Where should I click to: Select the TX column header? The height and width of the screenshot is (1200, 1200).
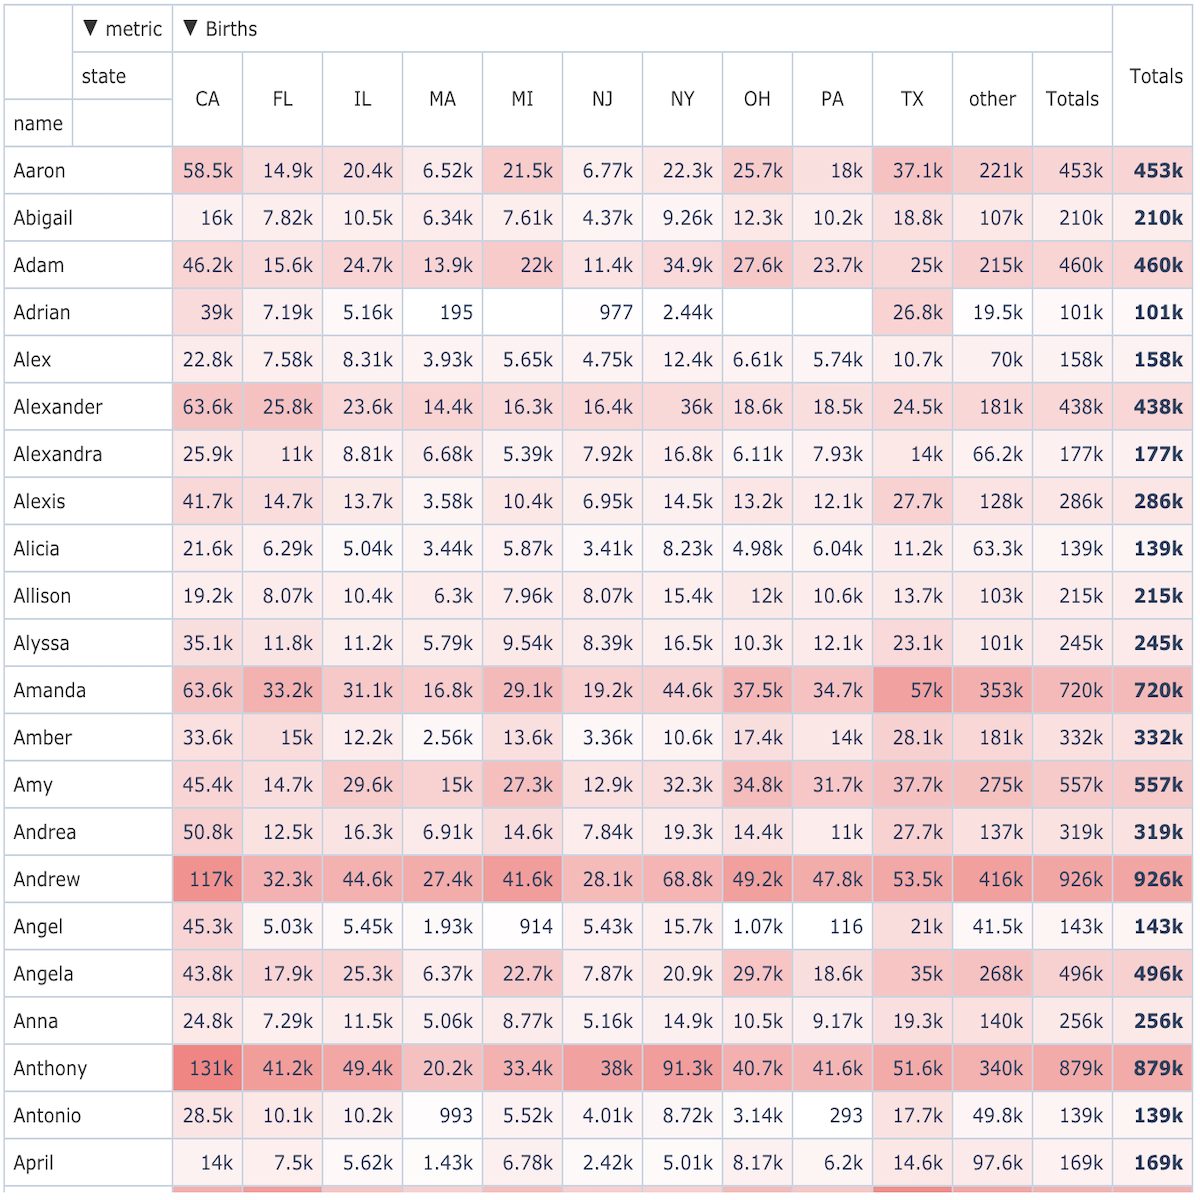[912, 99]
